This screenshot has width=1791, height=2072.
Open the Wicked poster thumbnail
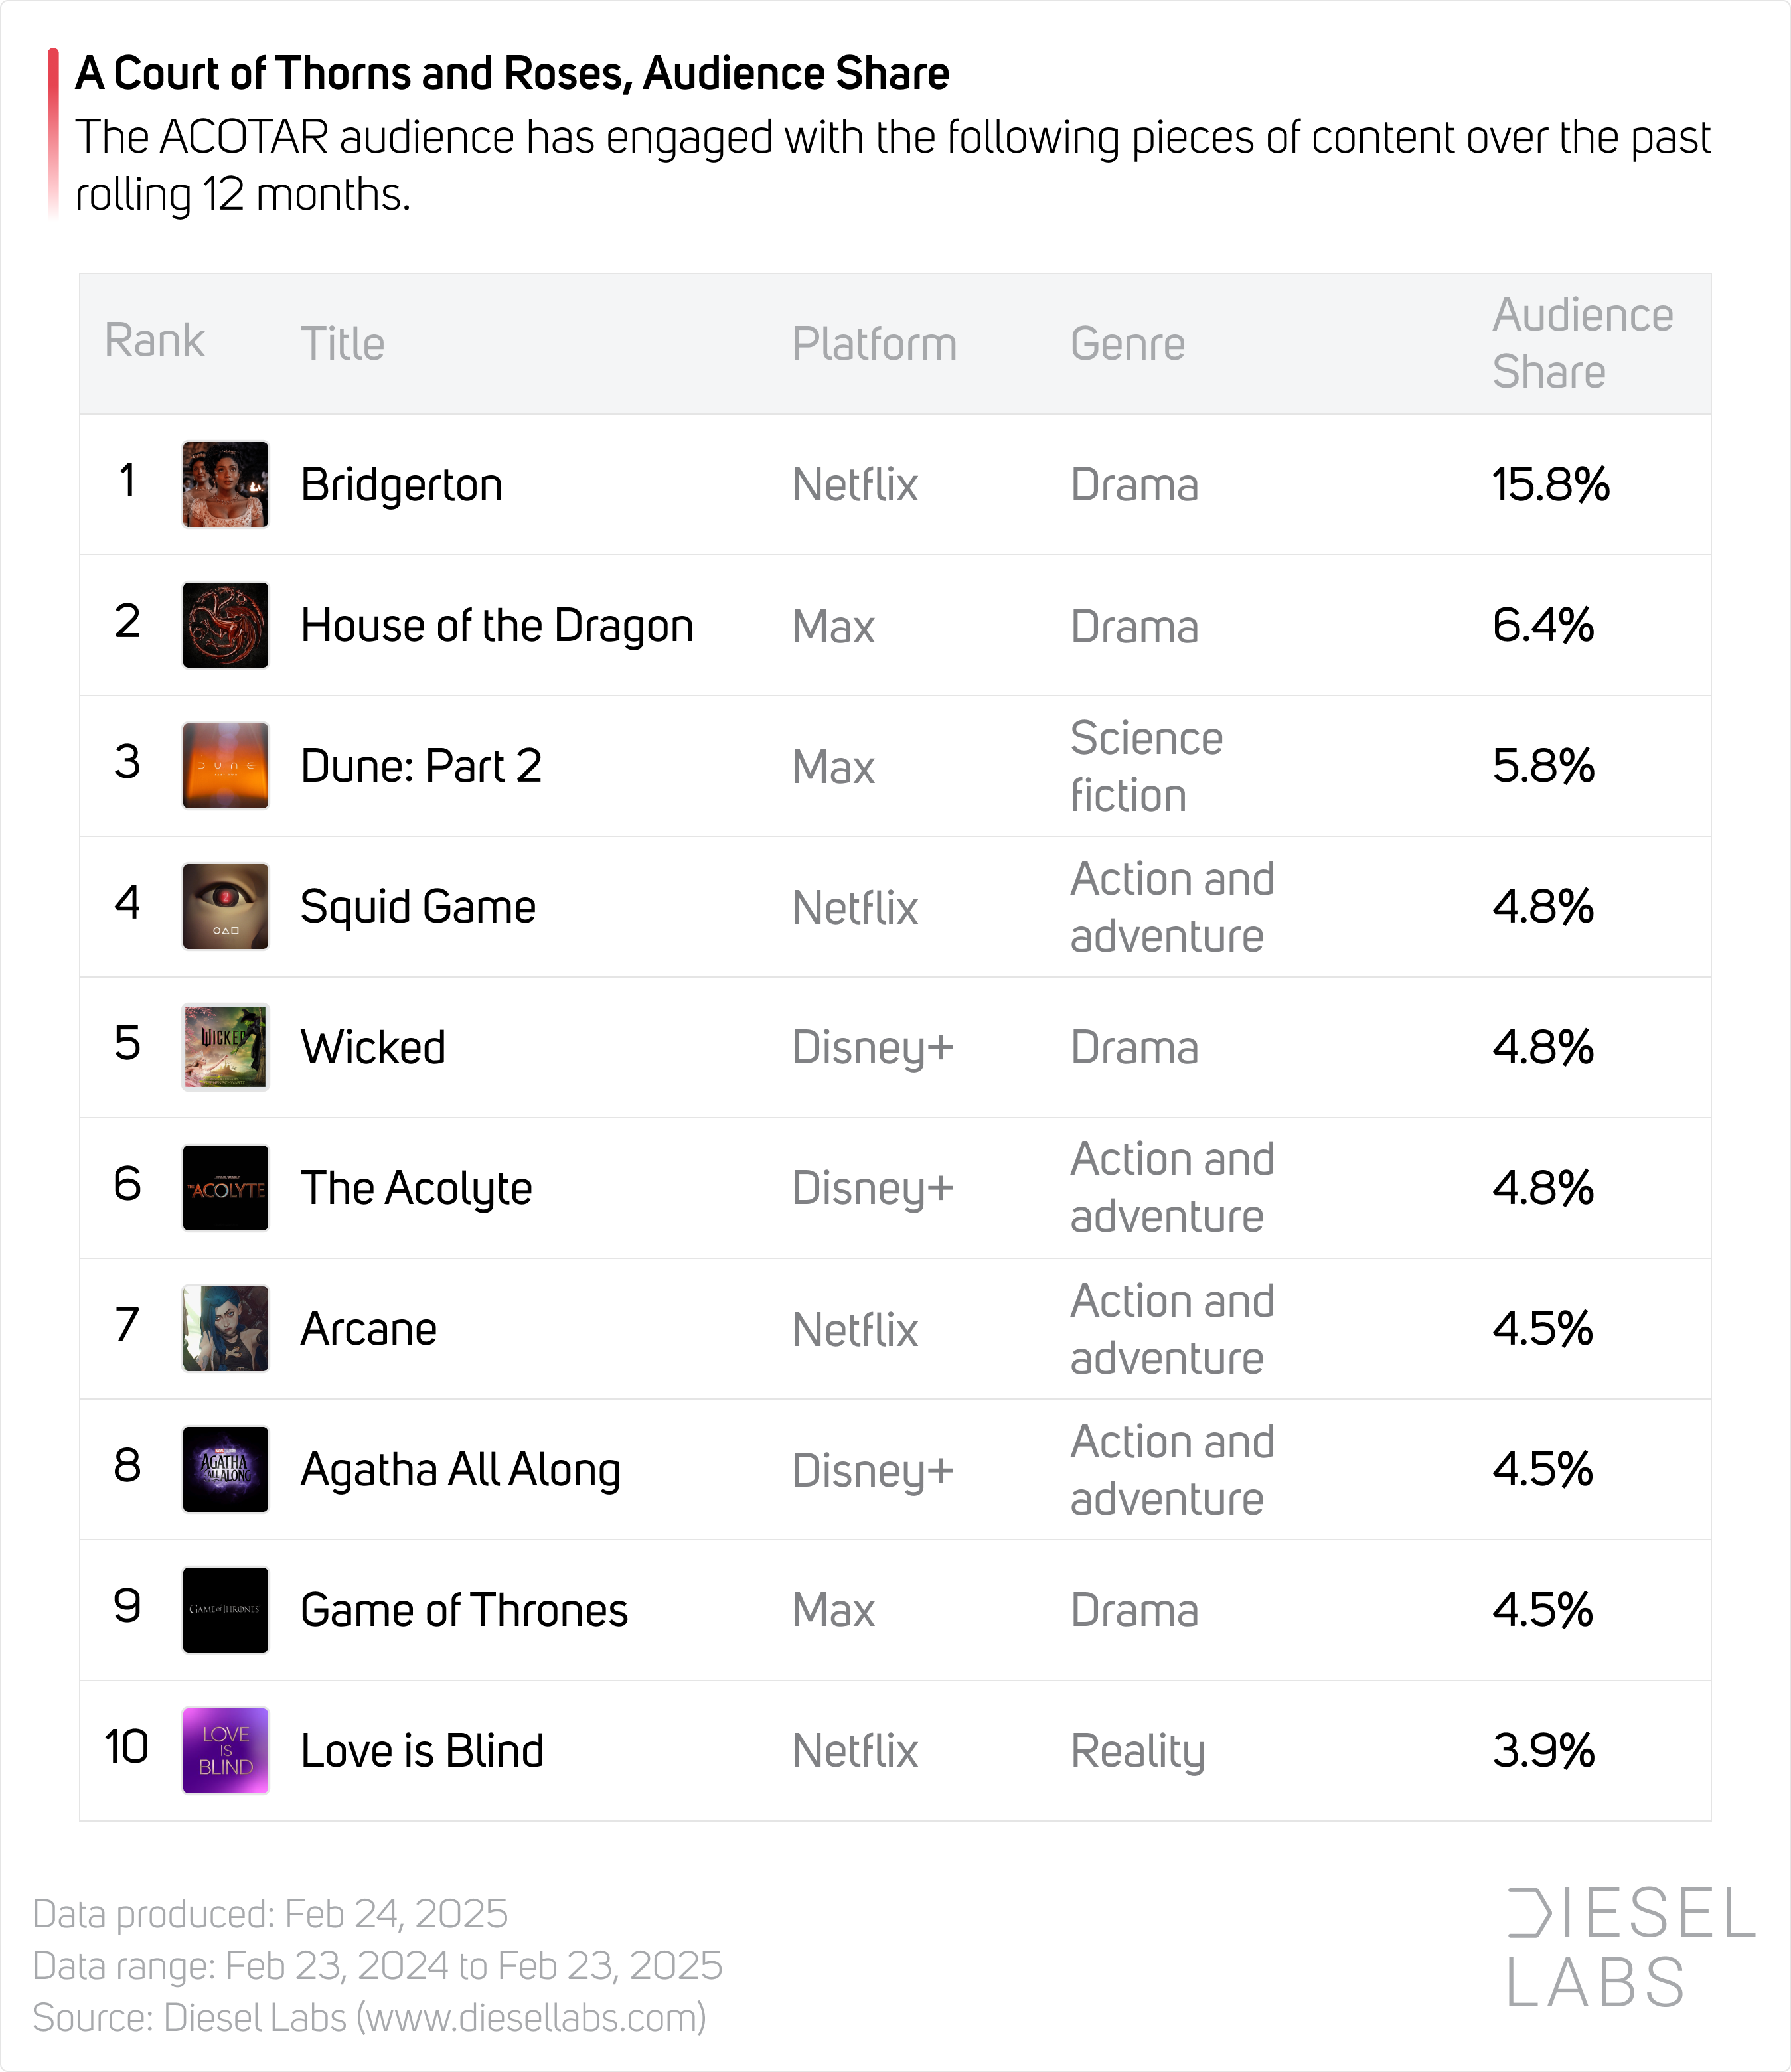(225, 1047)
